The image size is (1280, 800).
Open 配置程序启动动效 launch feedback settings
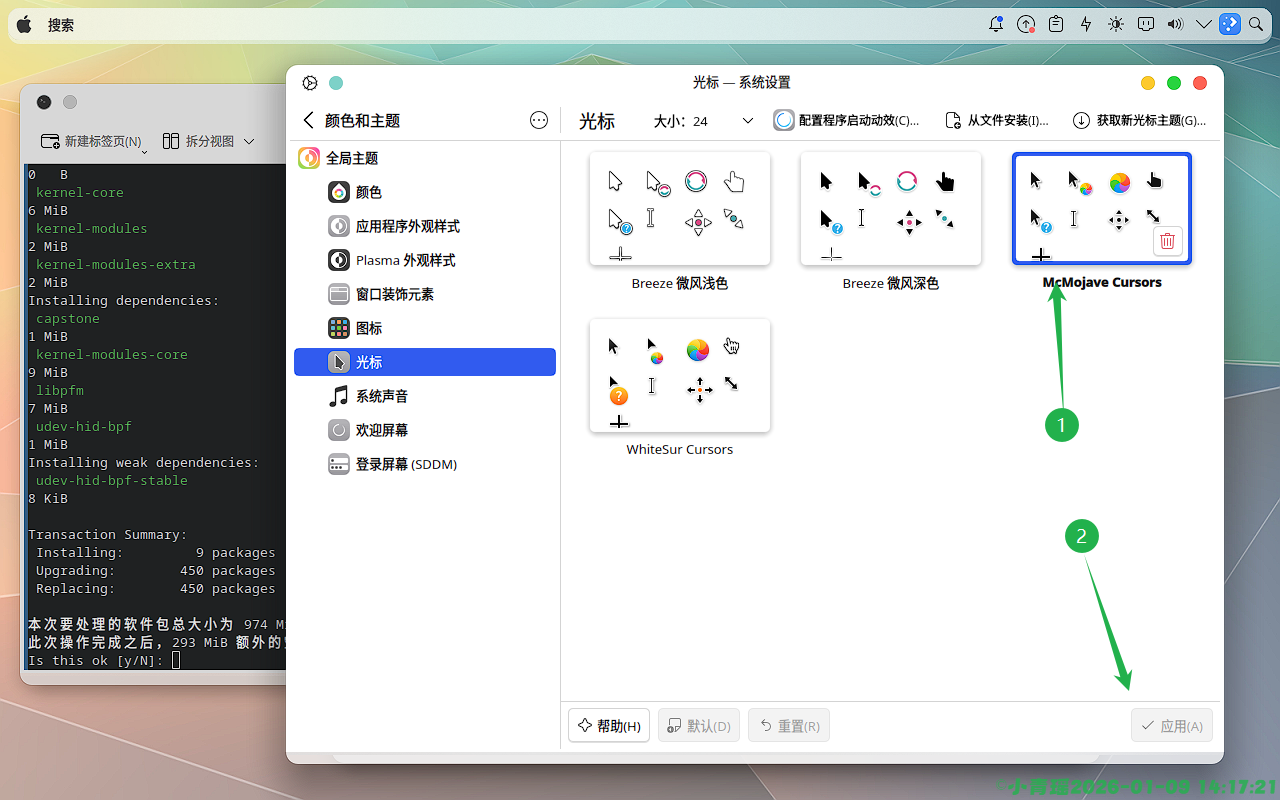847,121
